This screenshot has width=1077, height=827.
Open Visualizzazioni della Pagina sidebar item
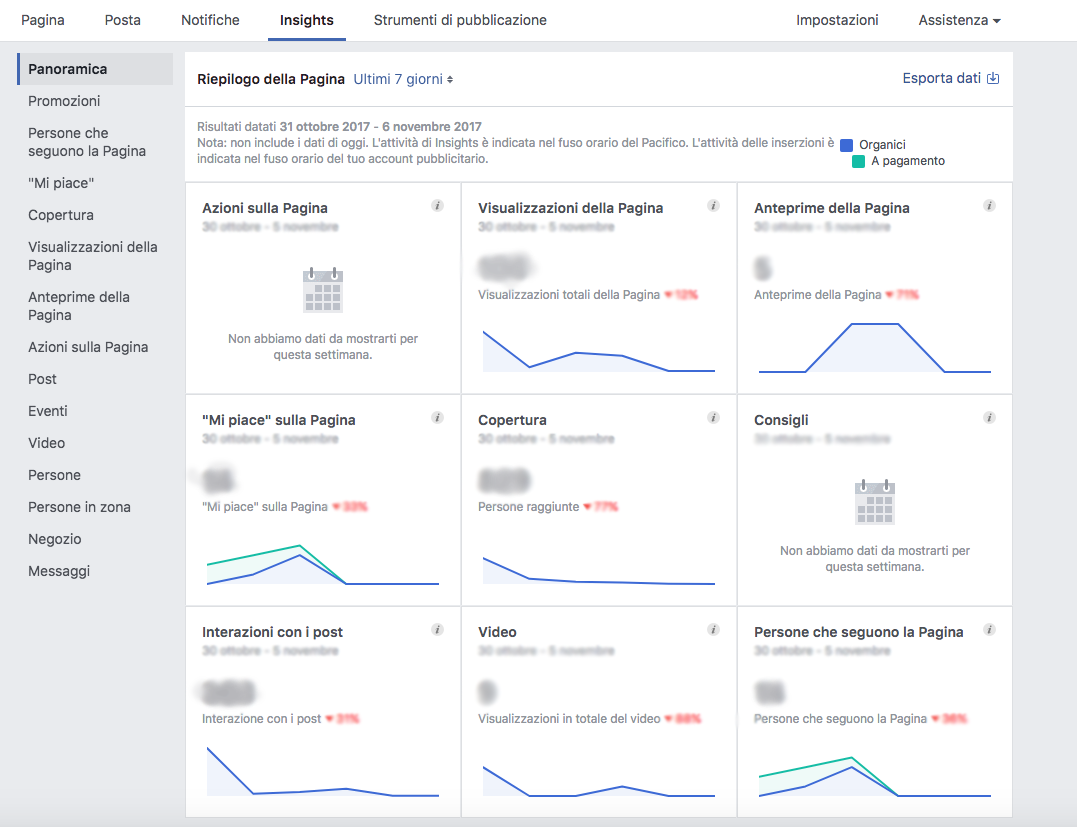[93, 256]
